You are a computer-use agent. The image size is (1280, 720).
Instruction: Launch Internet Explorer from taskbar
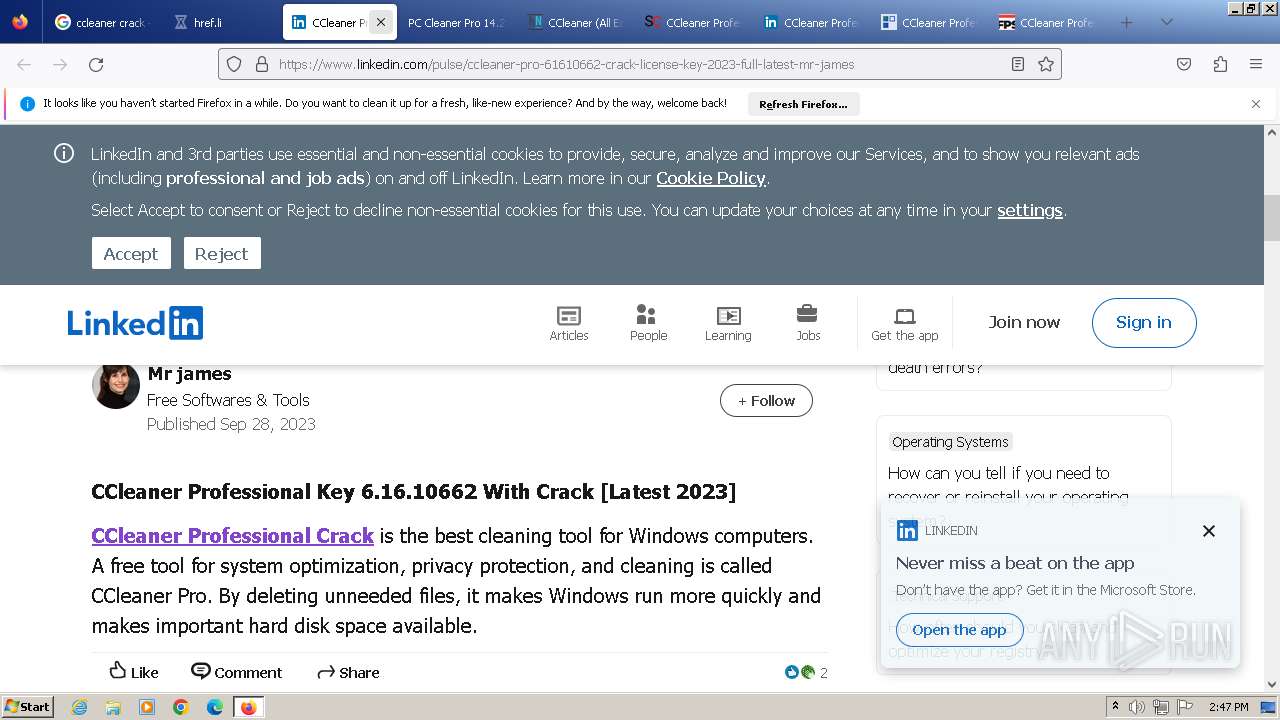click(80, 707)
